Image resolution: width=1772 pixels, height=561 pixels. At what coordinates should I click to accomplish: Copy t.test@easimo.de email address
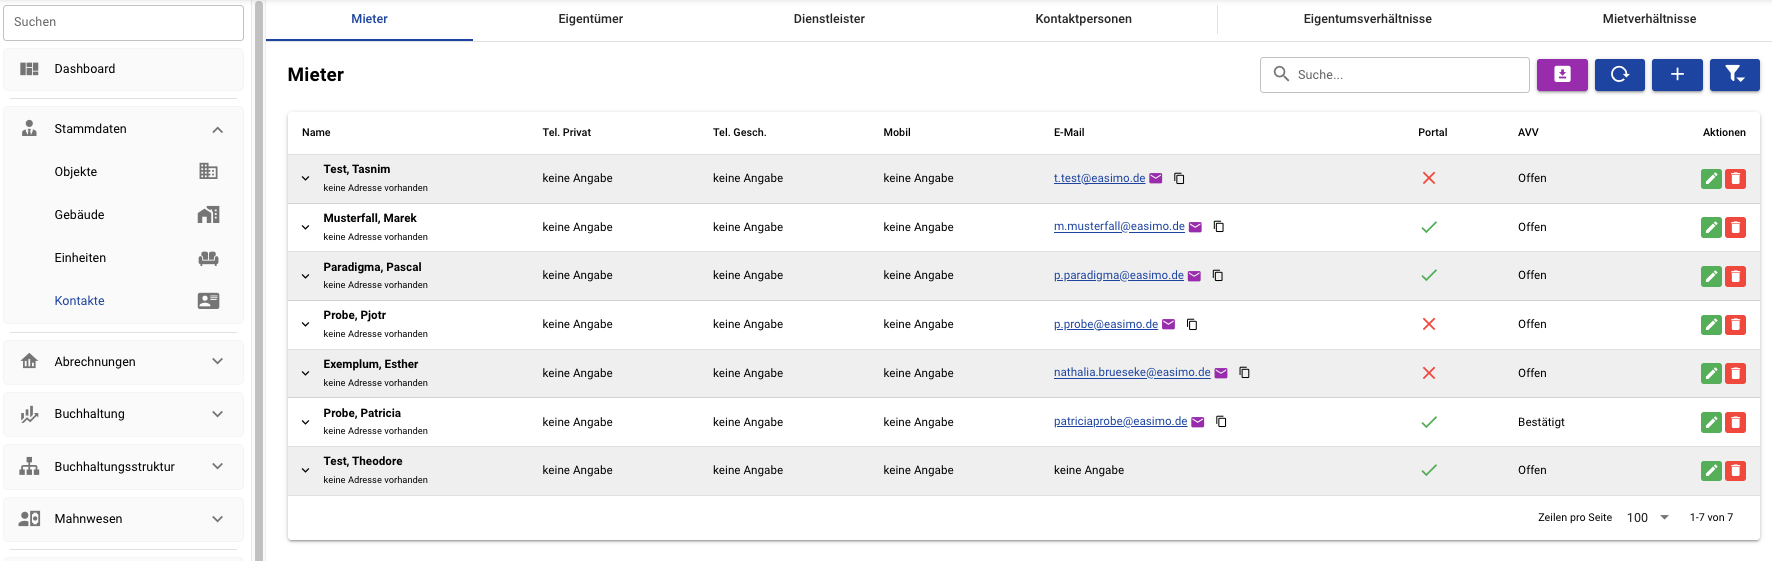pos(1179,178)
